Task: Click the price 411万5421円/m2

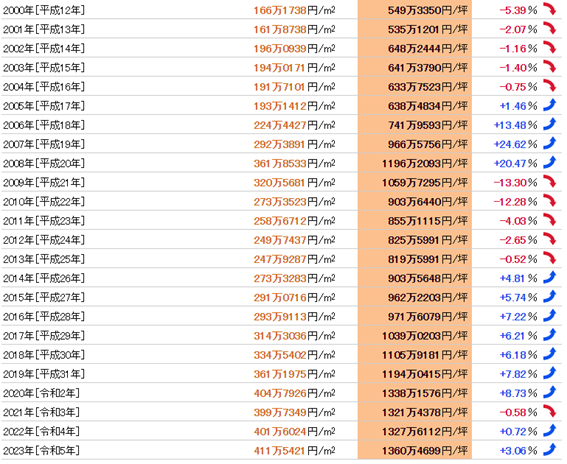Action: [x=294, y=451]
